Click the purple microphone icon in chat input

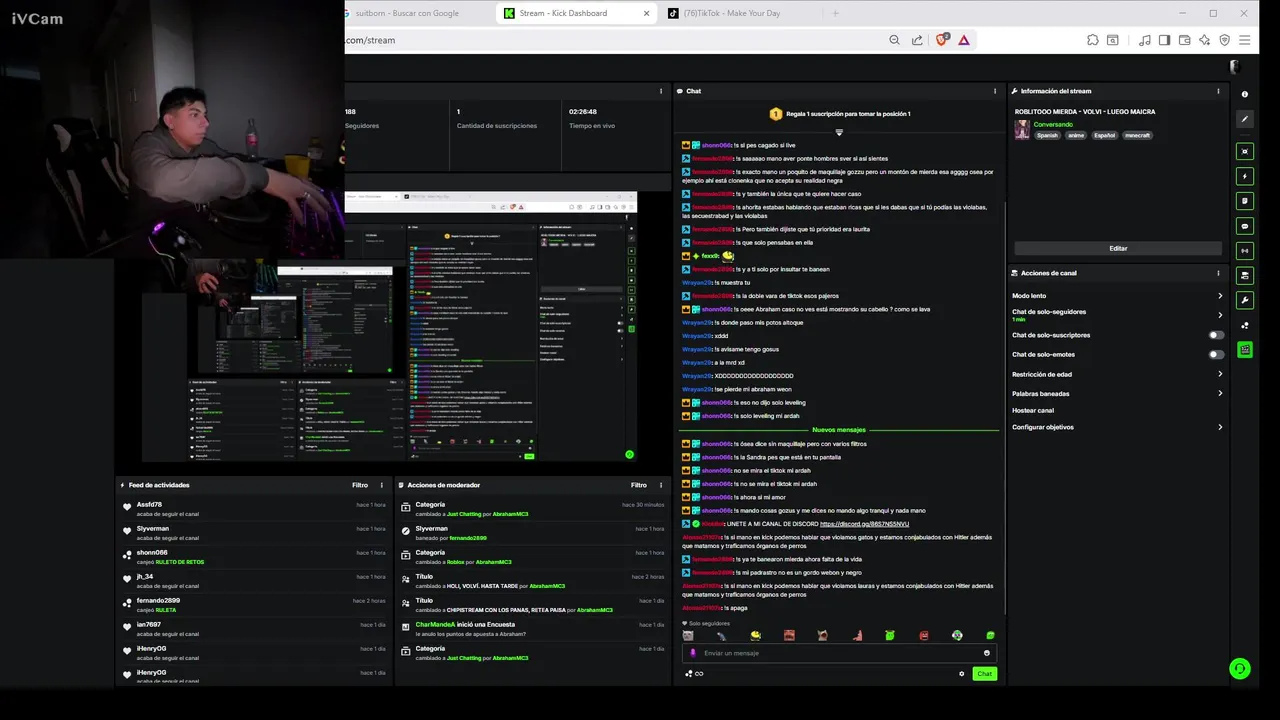coord(693,653)
